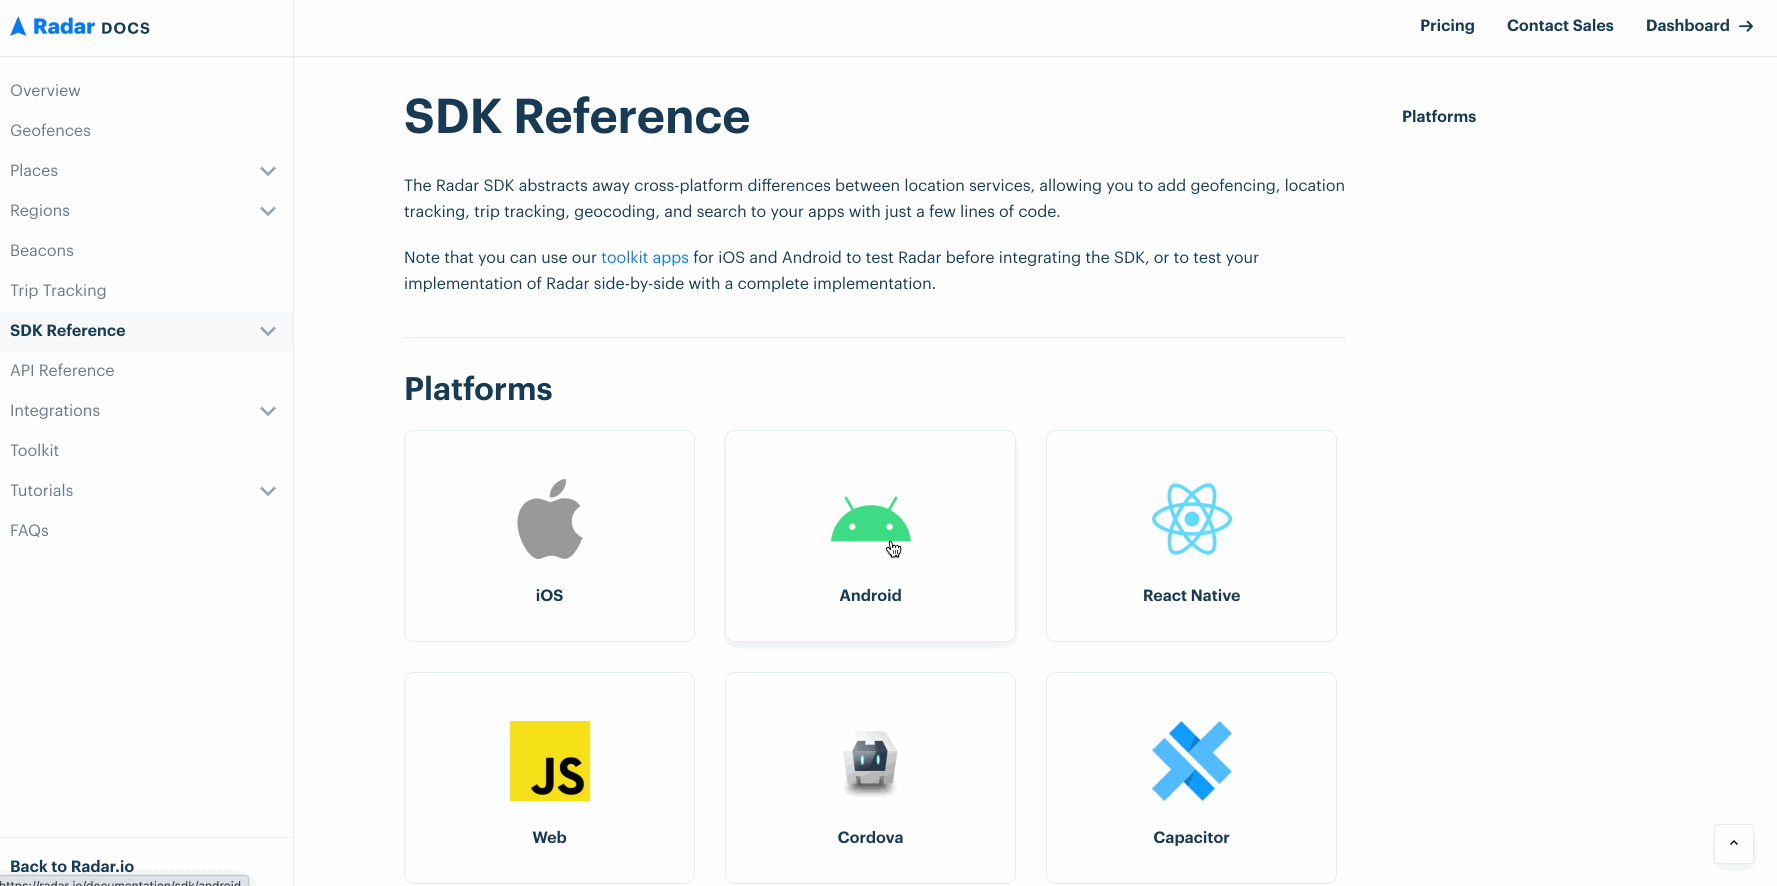The width and height of the screenshot is (1777, 886).
Task: Open Overview in the sidebar
Action: 45,91
